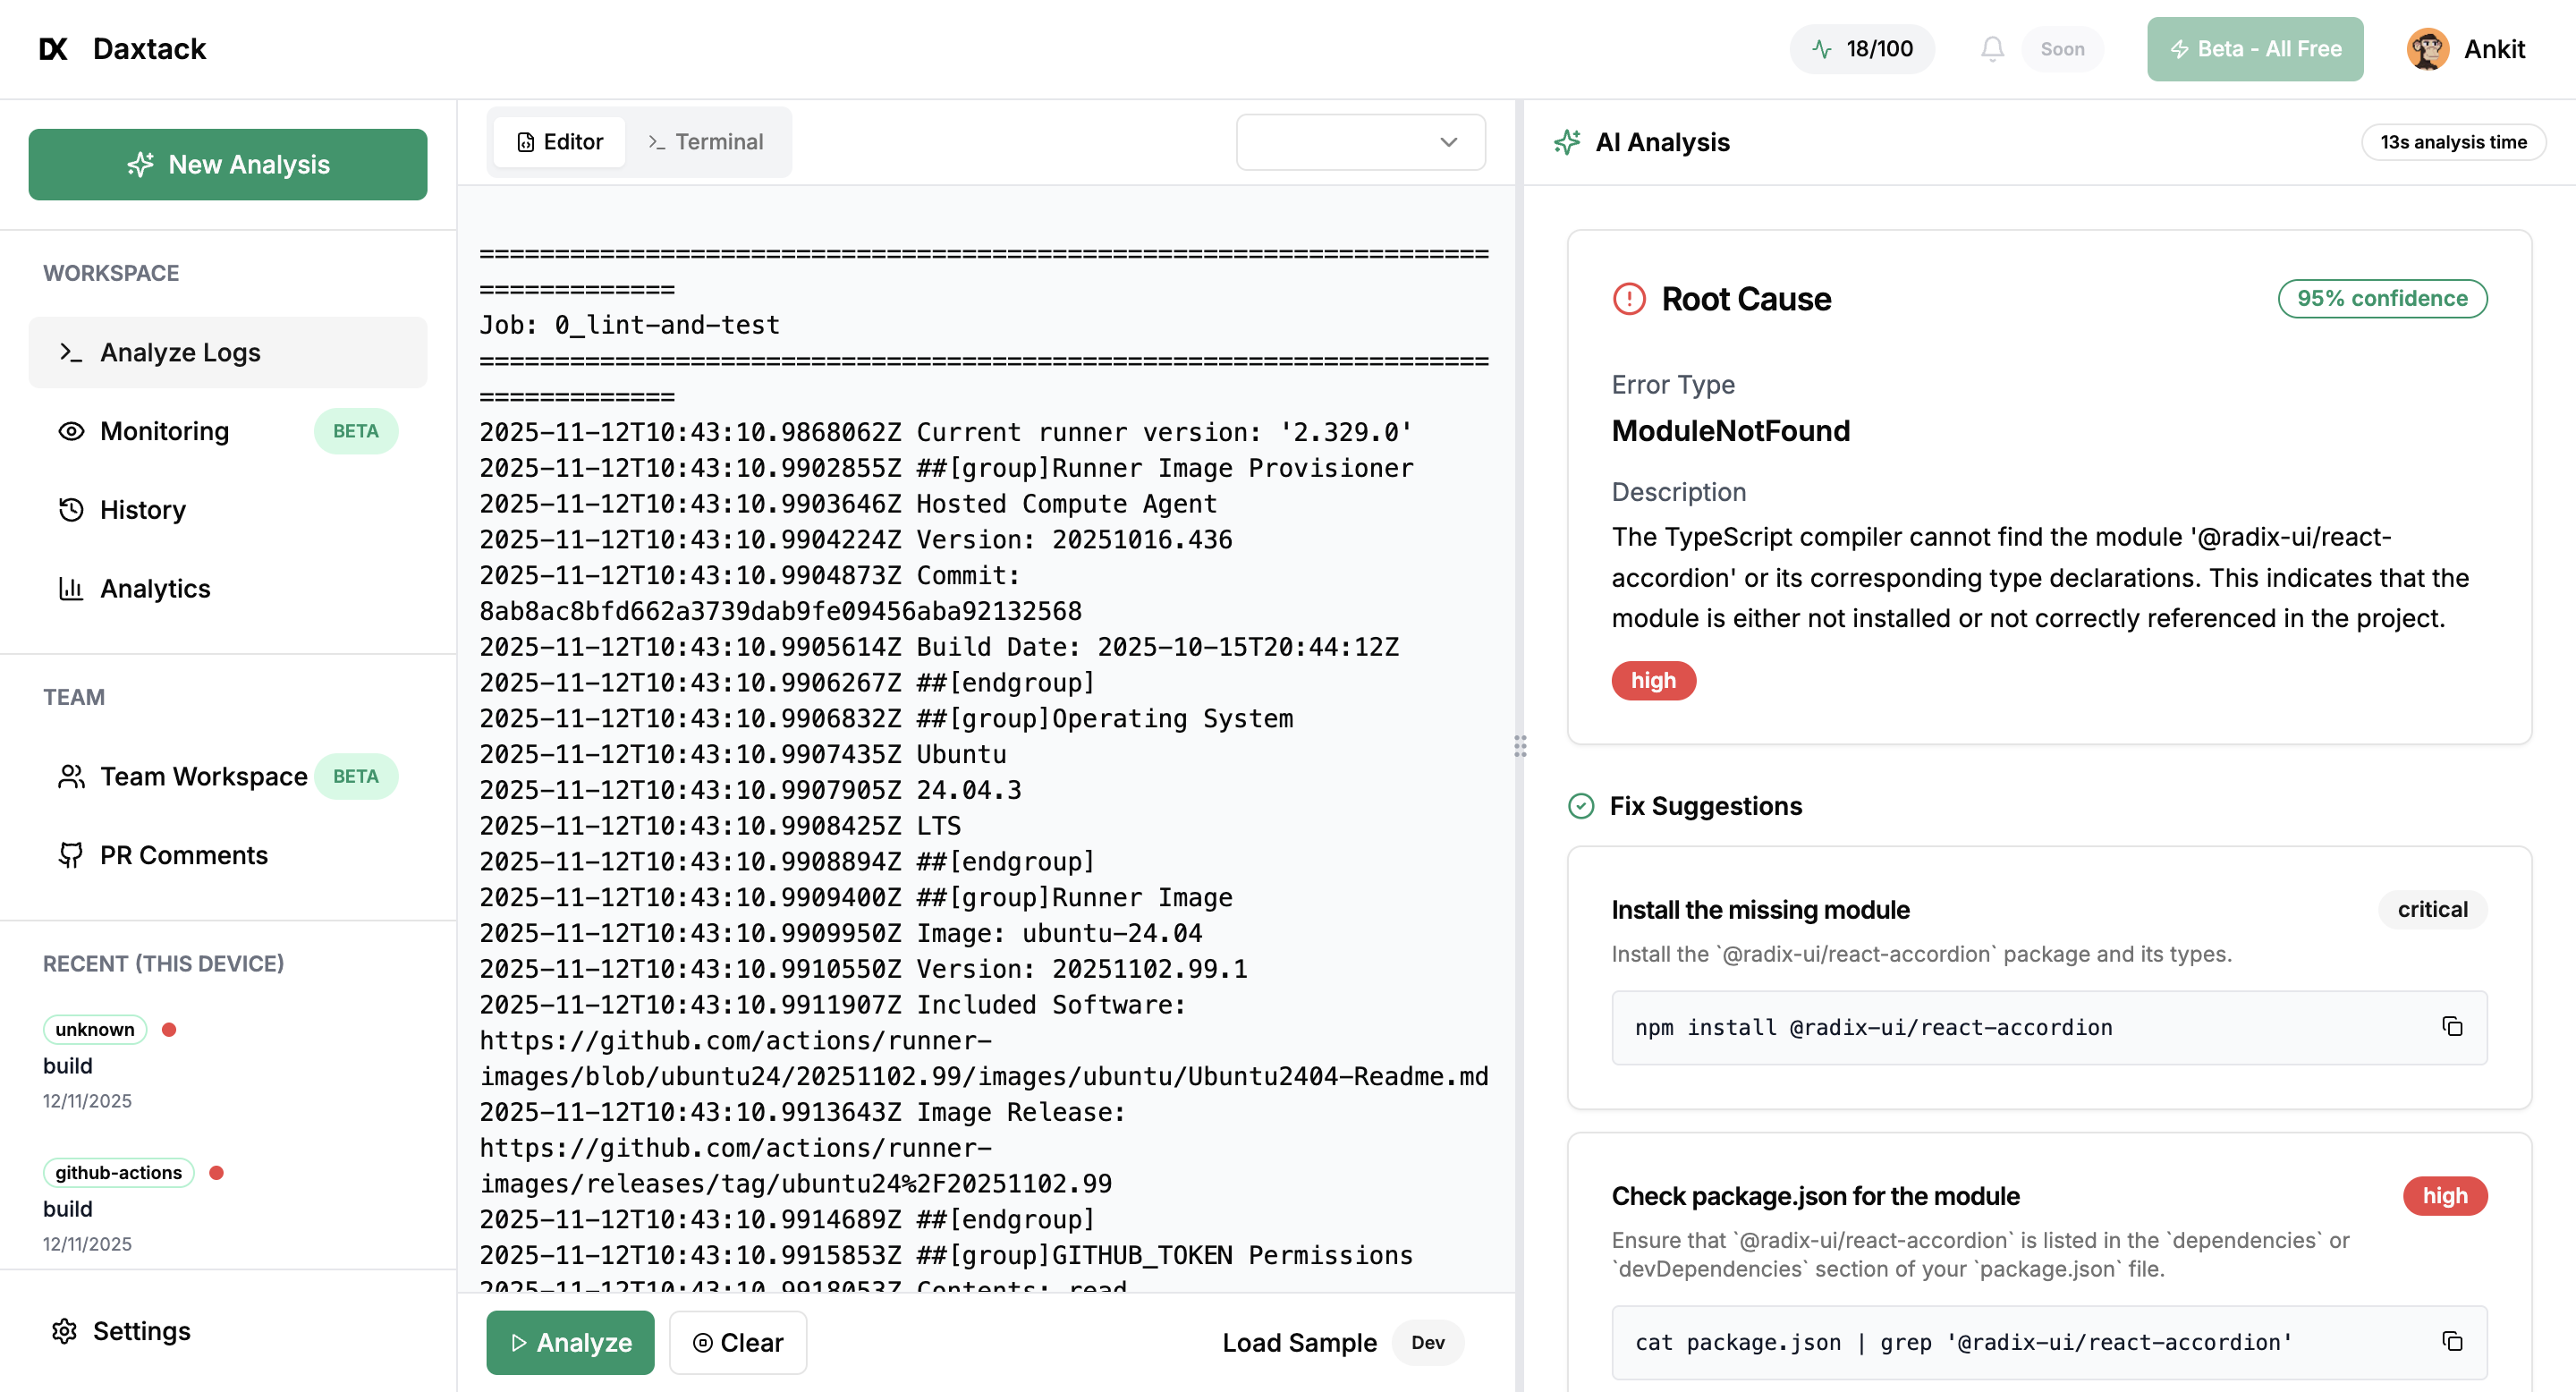The image size is (2576, 1392).
Task: Click the AI Analysis sparkle icon
Action: (x=1567, y=142)
